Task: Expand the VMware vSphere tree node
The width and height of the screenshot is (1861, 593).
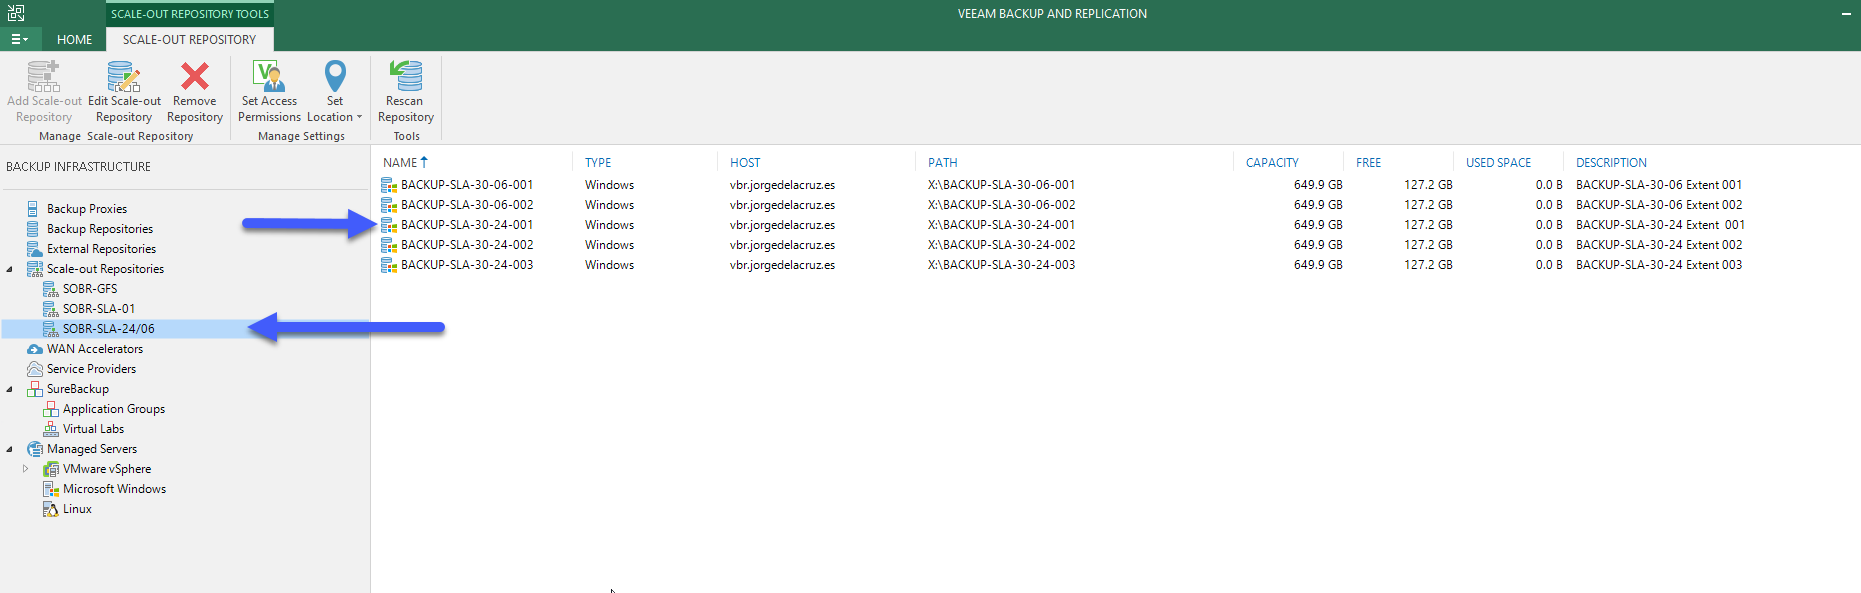Action: pyautogui.click(x=26, y=468)
